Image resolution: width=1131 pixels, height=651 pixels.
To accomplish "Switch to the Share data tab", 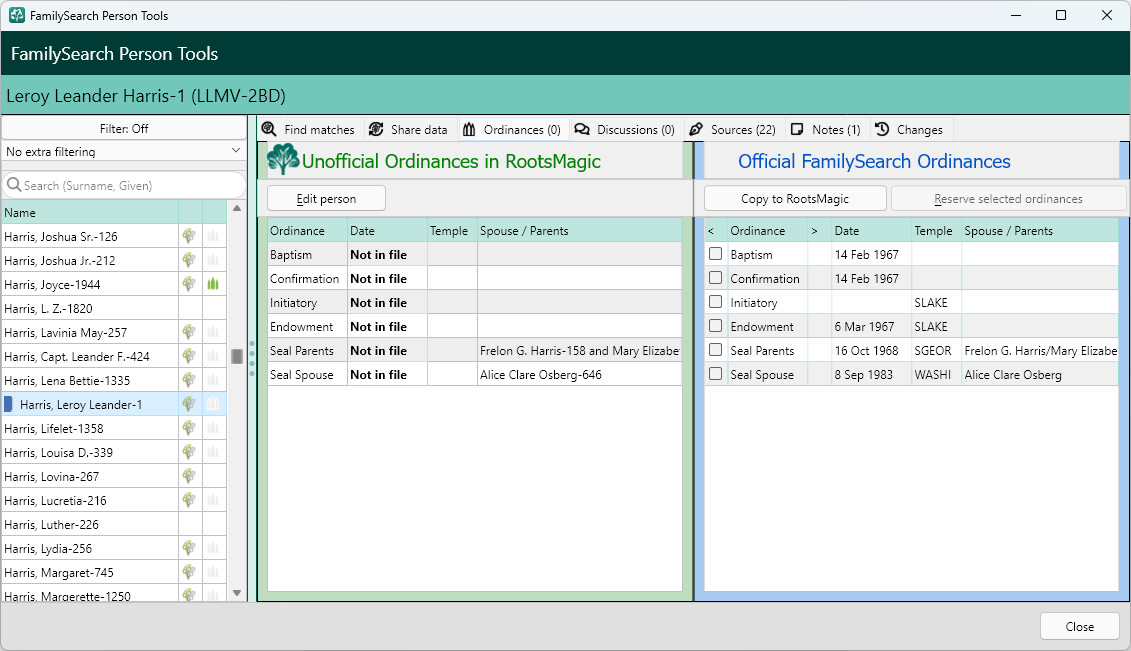I will pyautogui.click(x=409, y=130).
